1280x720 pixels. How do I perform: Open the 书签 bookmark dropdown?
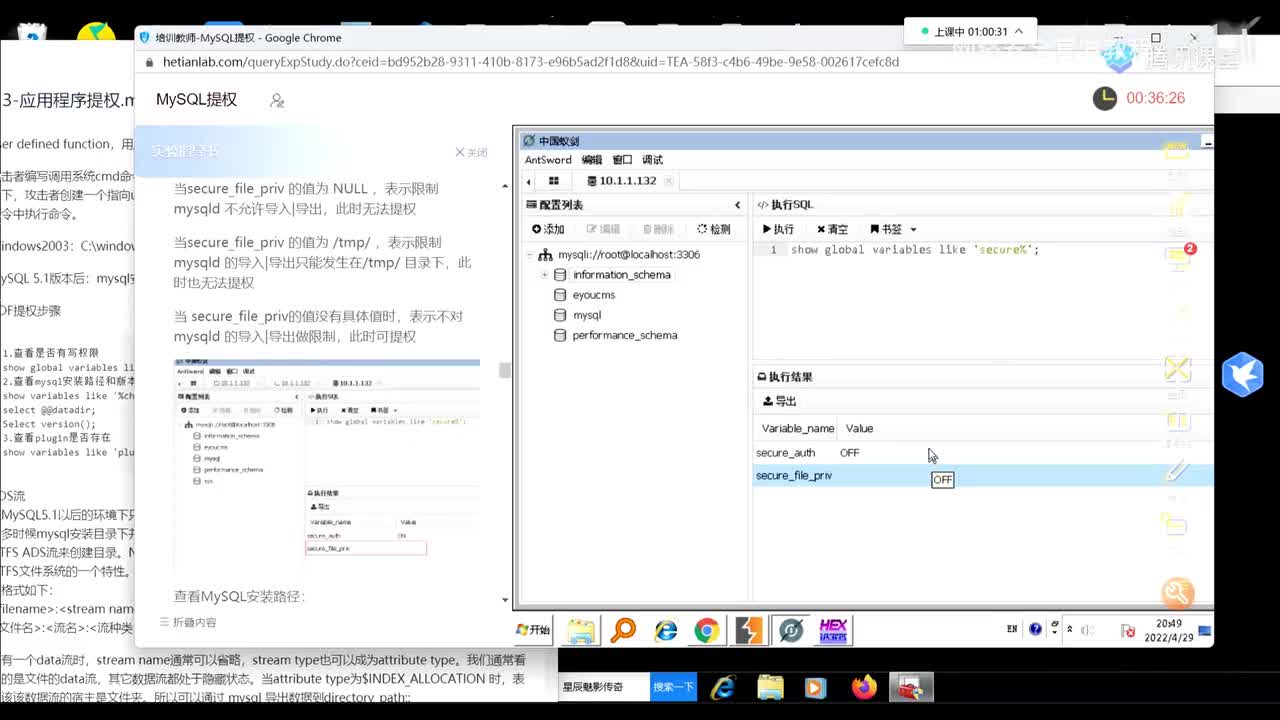tap(893, 229)
